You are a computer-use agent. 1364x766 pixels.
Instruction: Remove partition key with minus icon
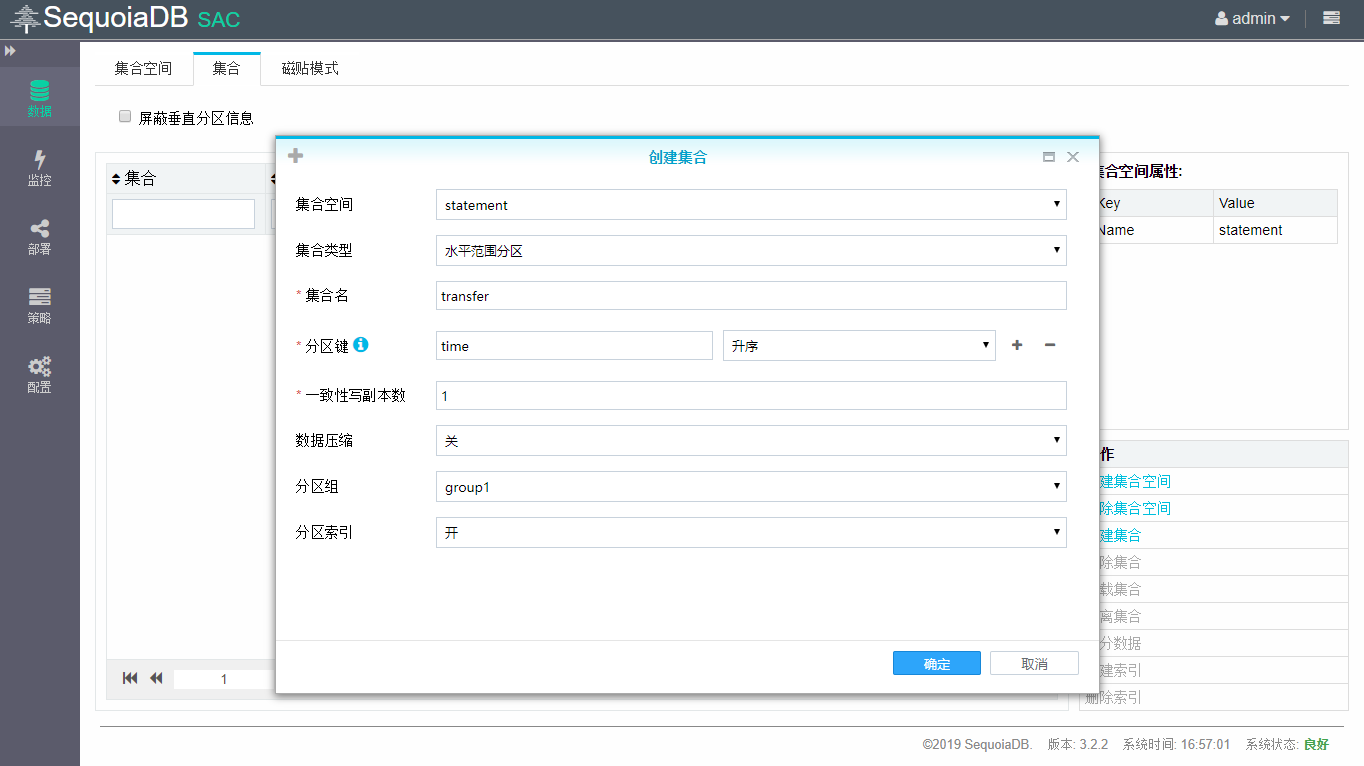pyautogui.click(x=1050, y=345)
